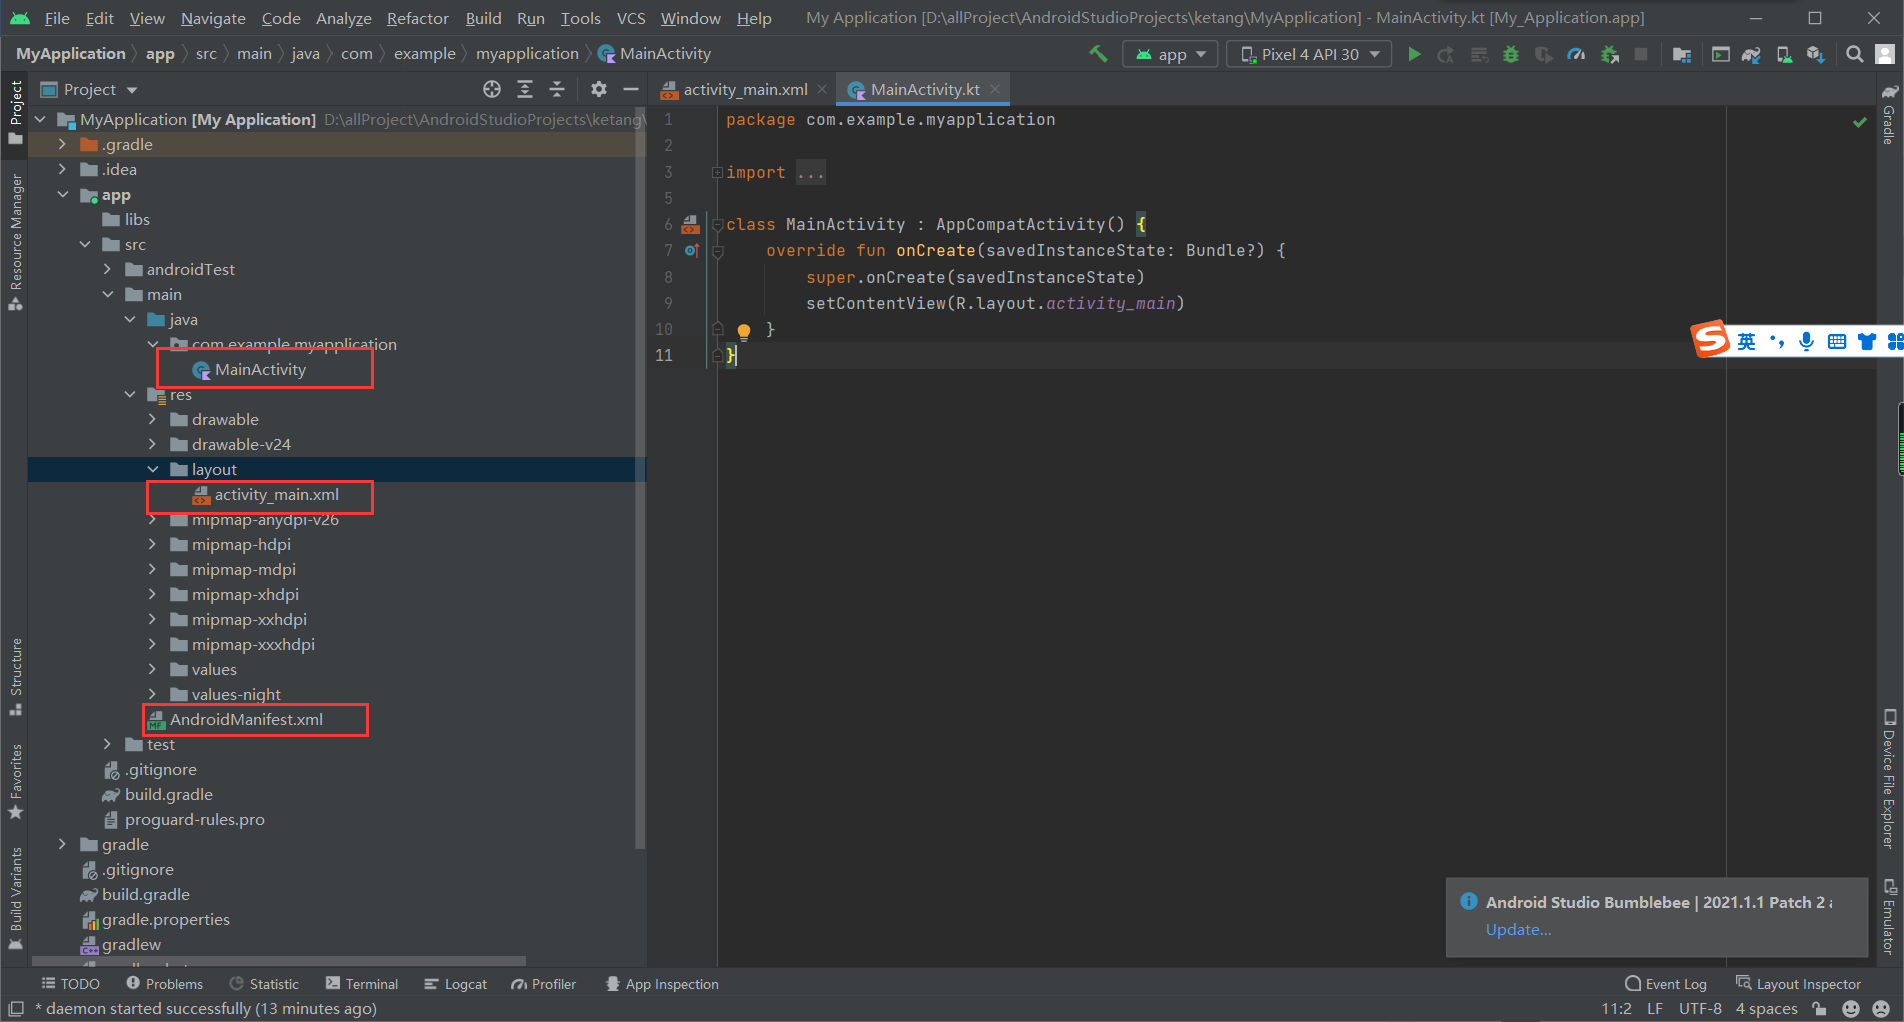The height and width of the screenshot is (1022, 1904).
Task: Click the Make Project hammer icon
Action: click(1098, 54)
